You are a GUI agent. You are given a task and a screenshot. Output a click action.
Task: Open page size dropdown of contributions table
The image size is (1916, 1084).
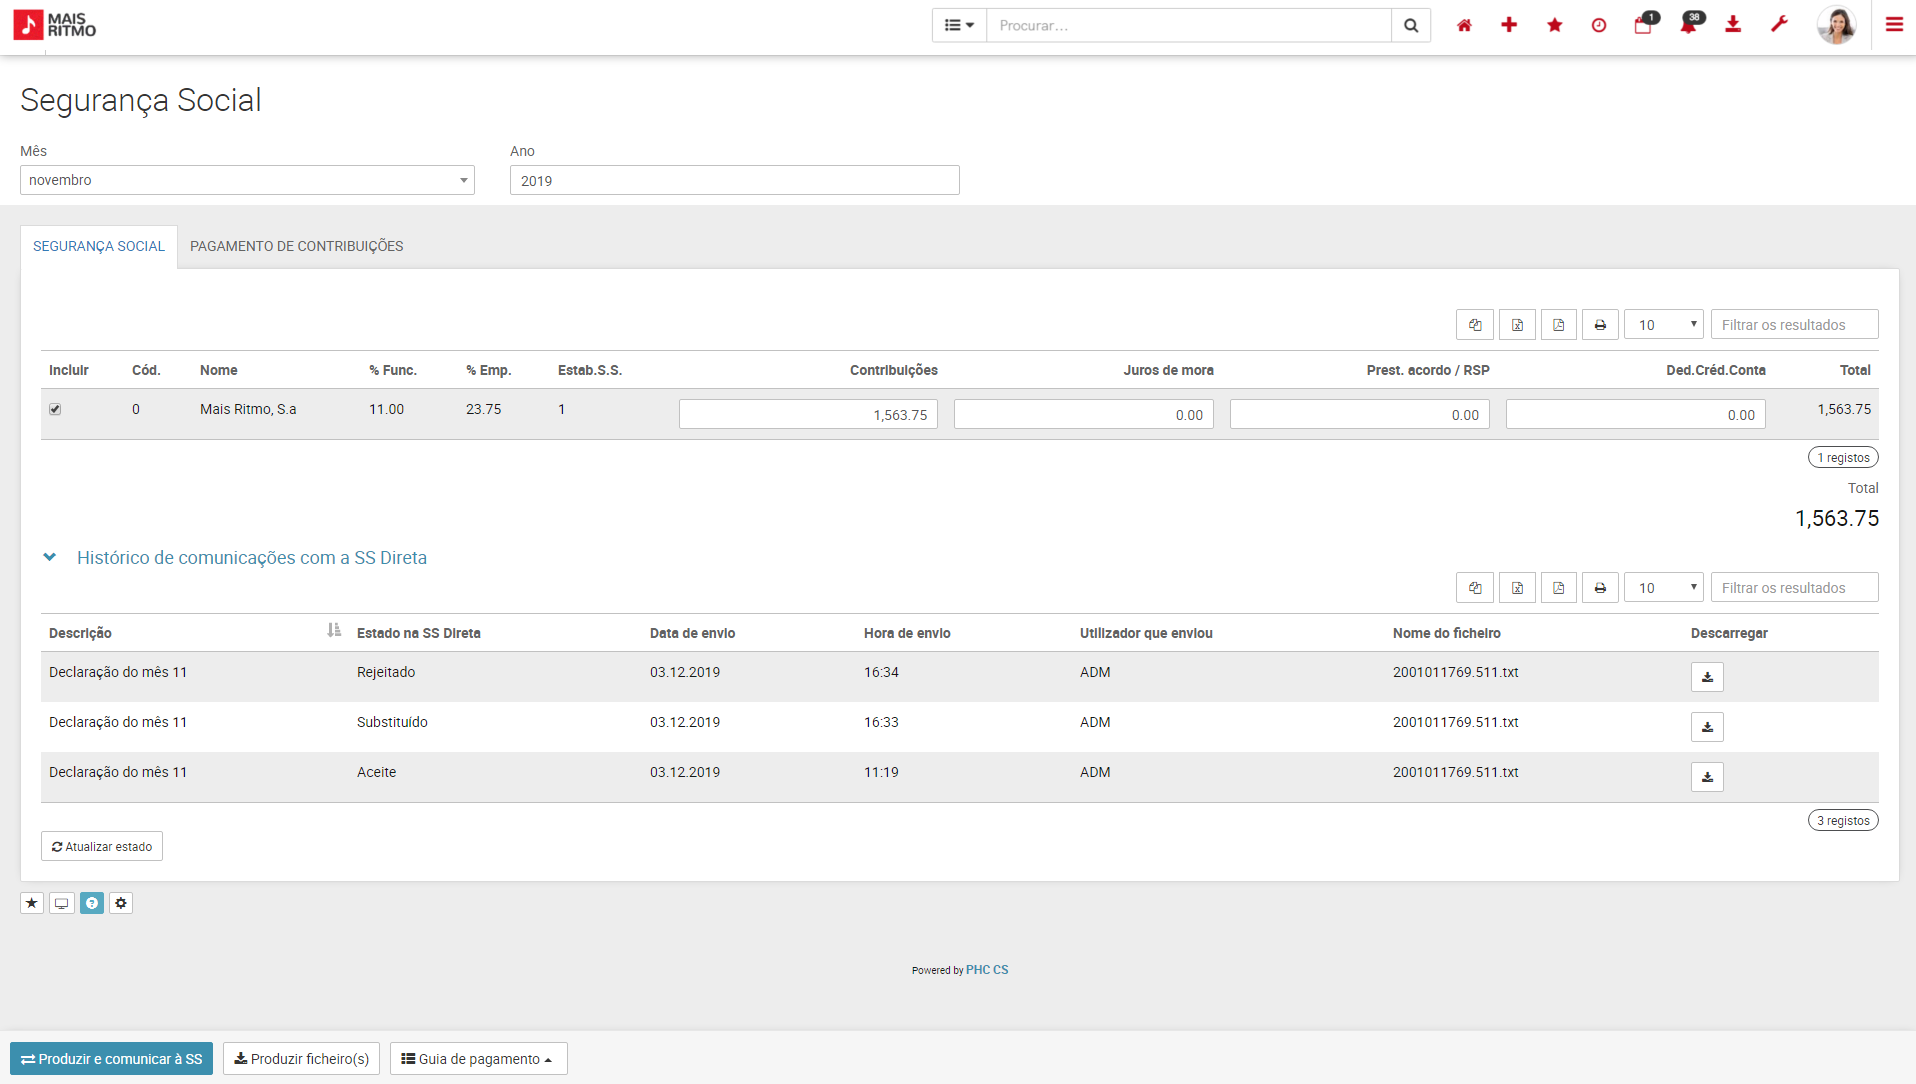coord(1664,325)
